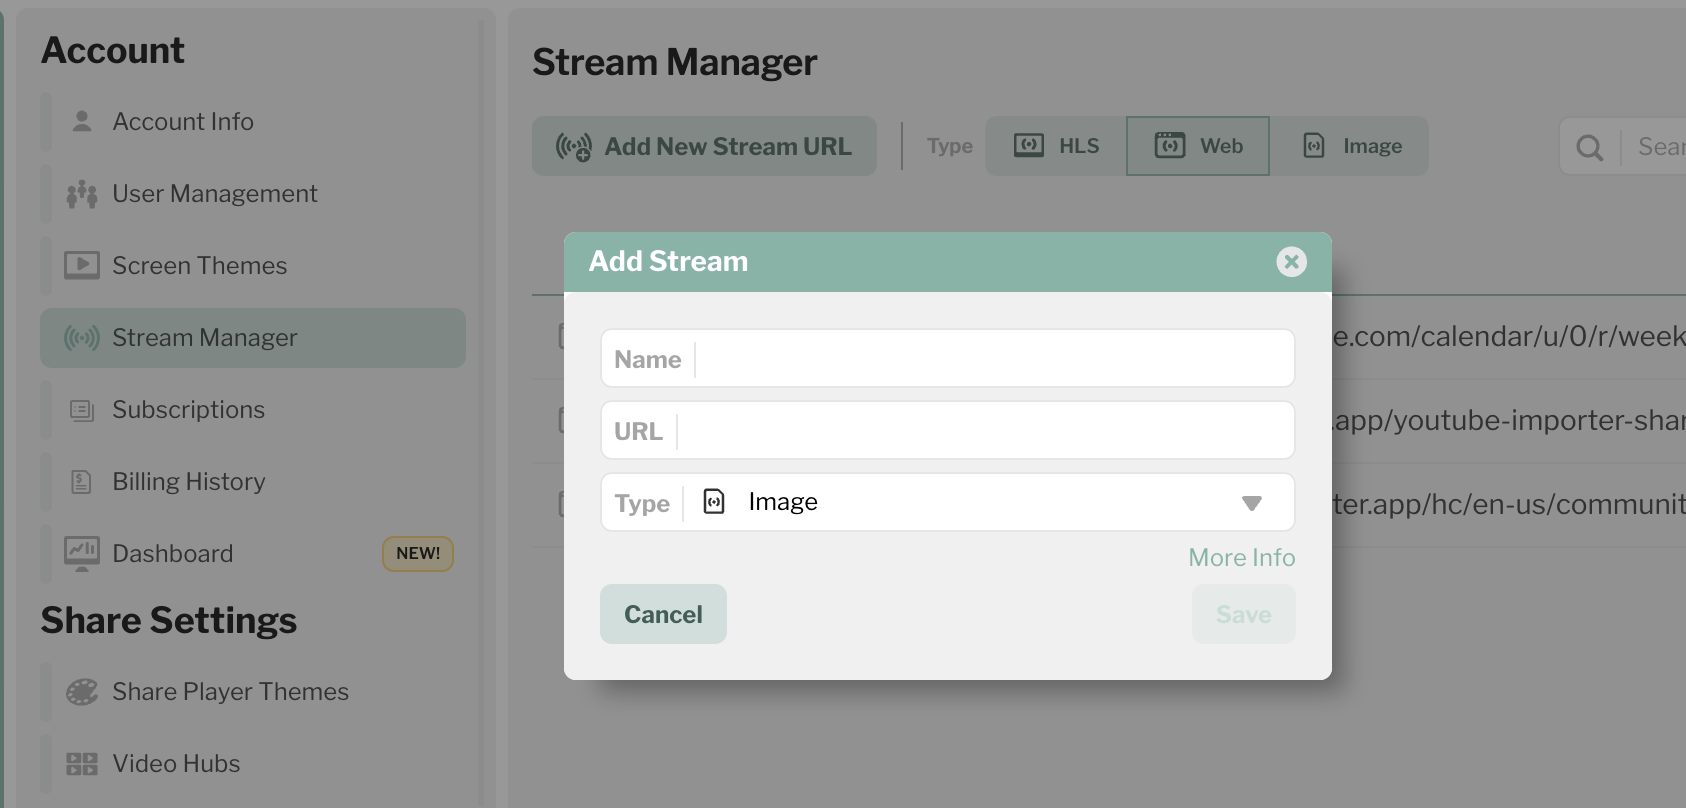Click the NEW! badge beside Dashboard

tap(418, 553)
